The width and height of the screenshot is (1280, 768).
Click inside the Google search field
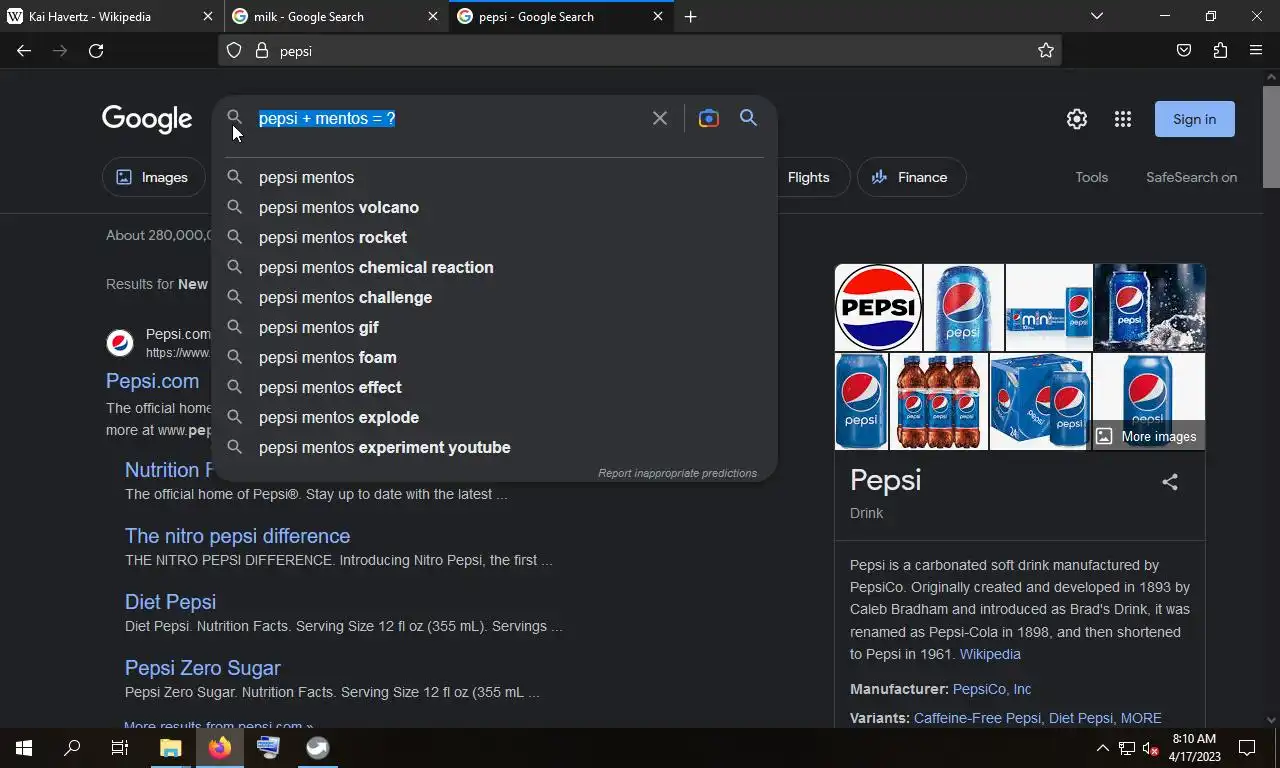click(452, 118)
